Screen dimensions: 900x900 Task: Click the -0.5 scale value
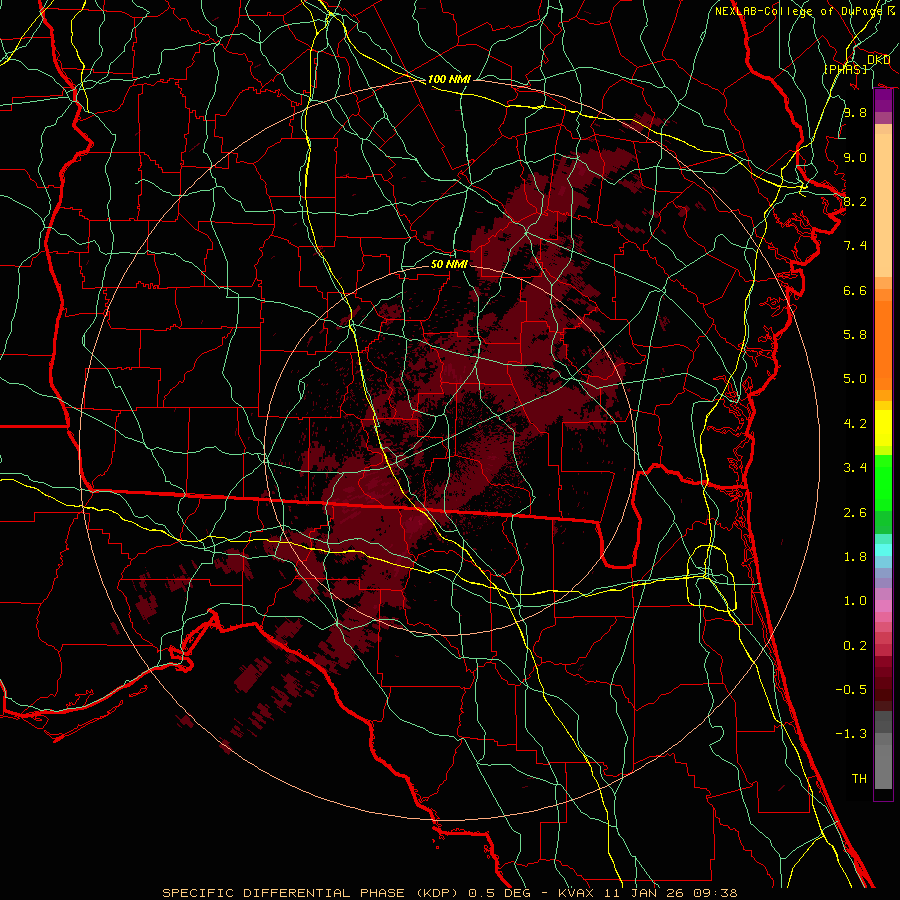851,690
